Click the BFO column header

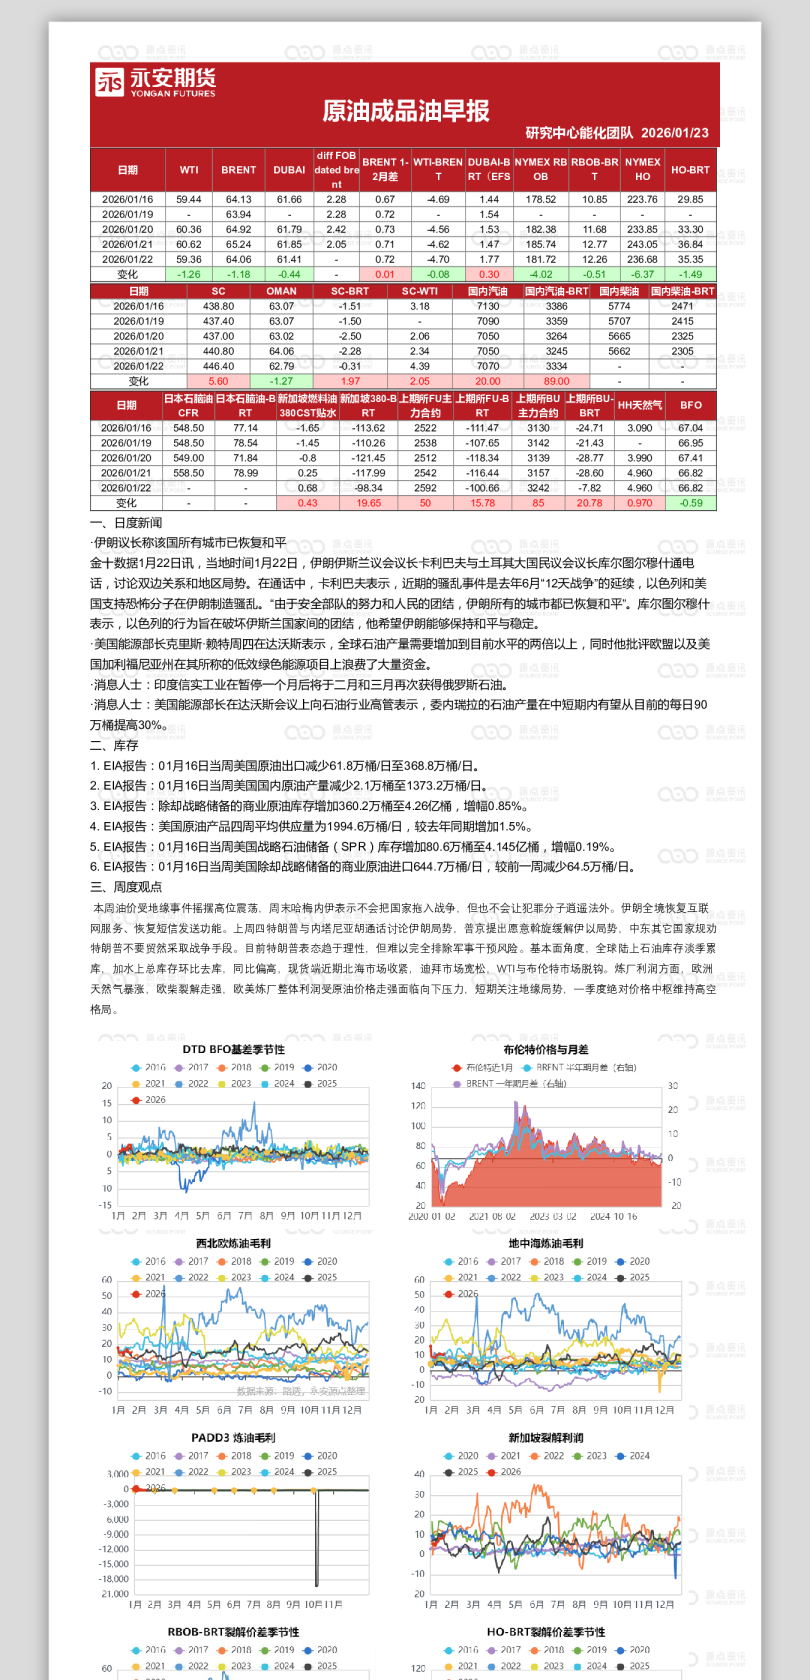(x=690, y=405)
